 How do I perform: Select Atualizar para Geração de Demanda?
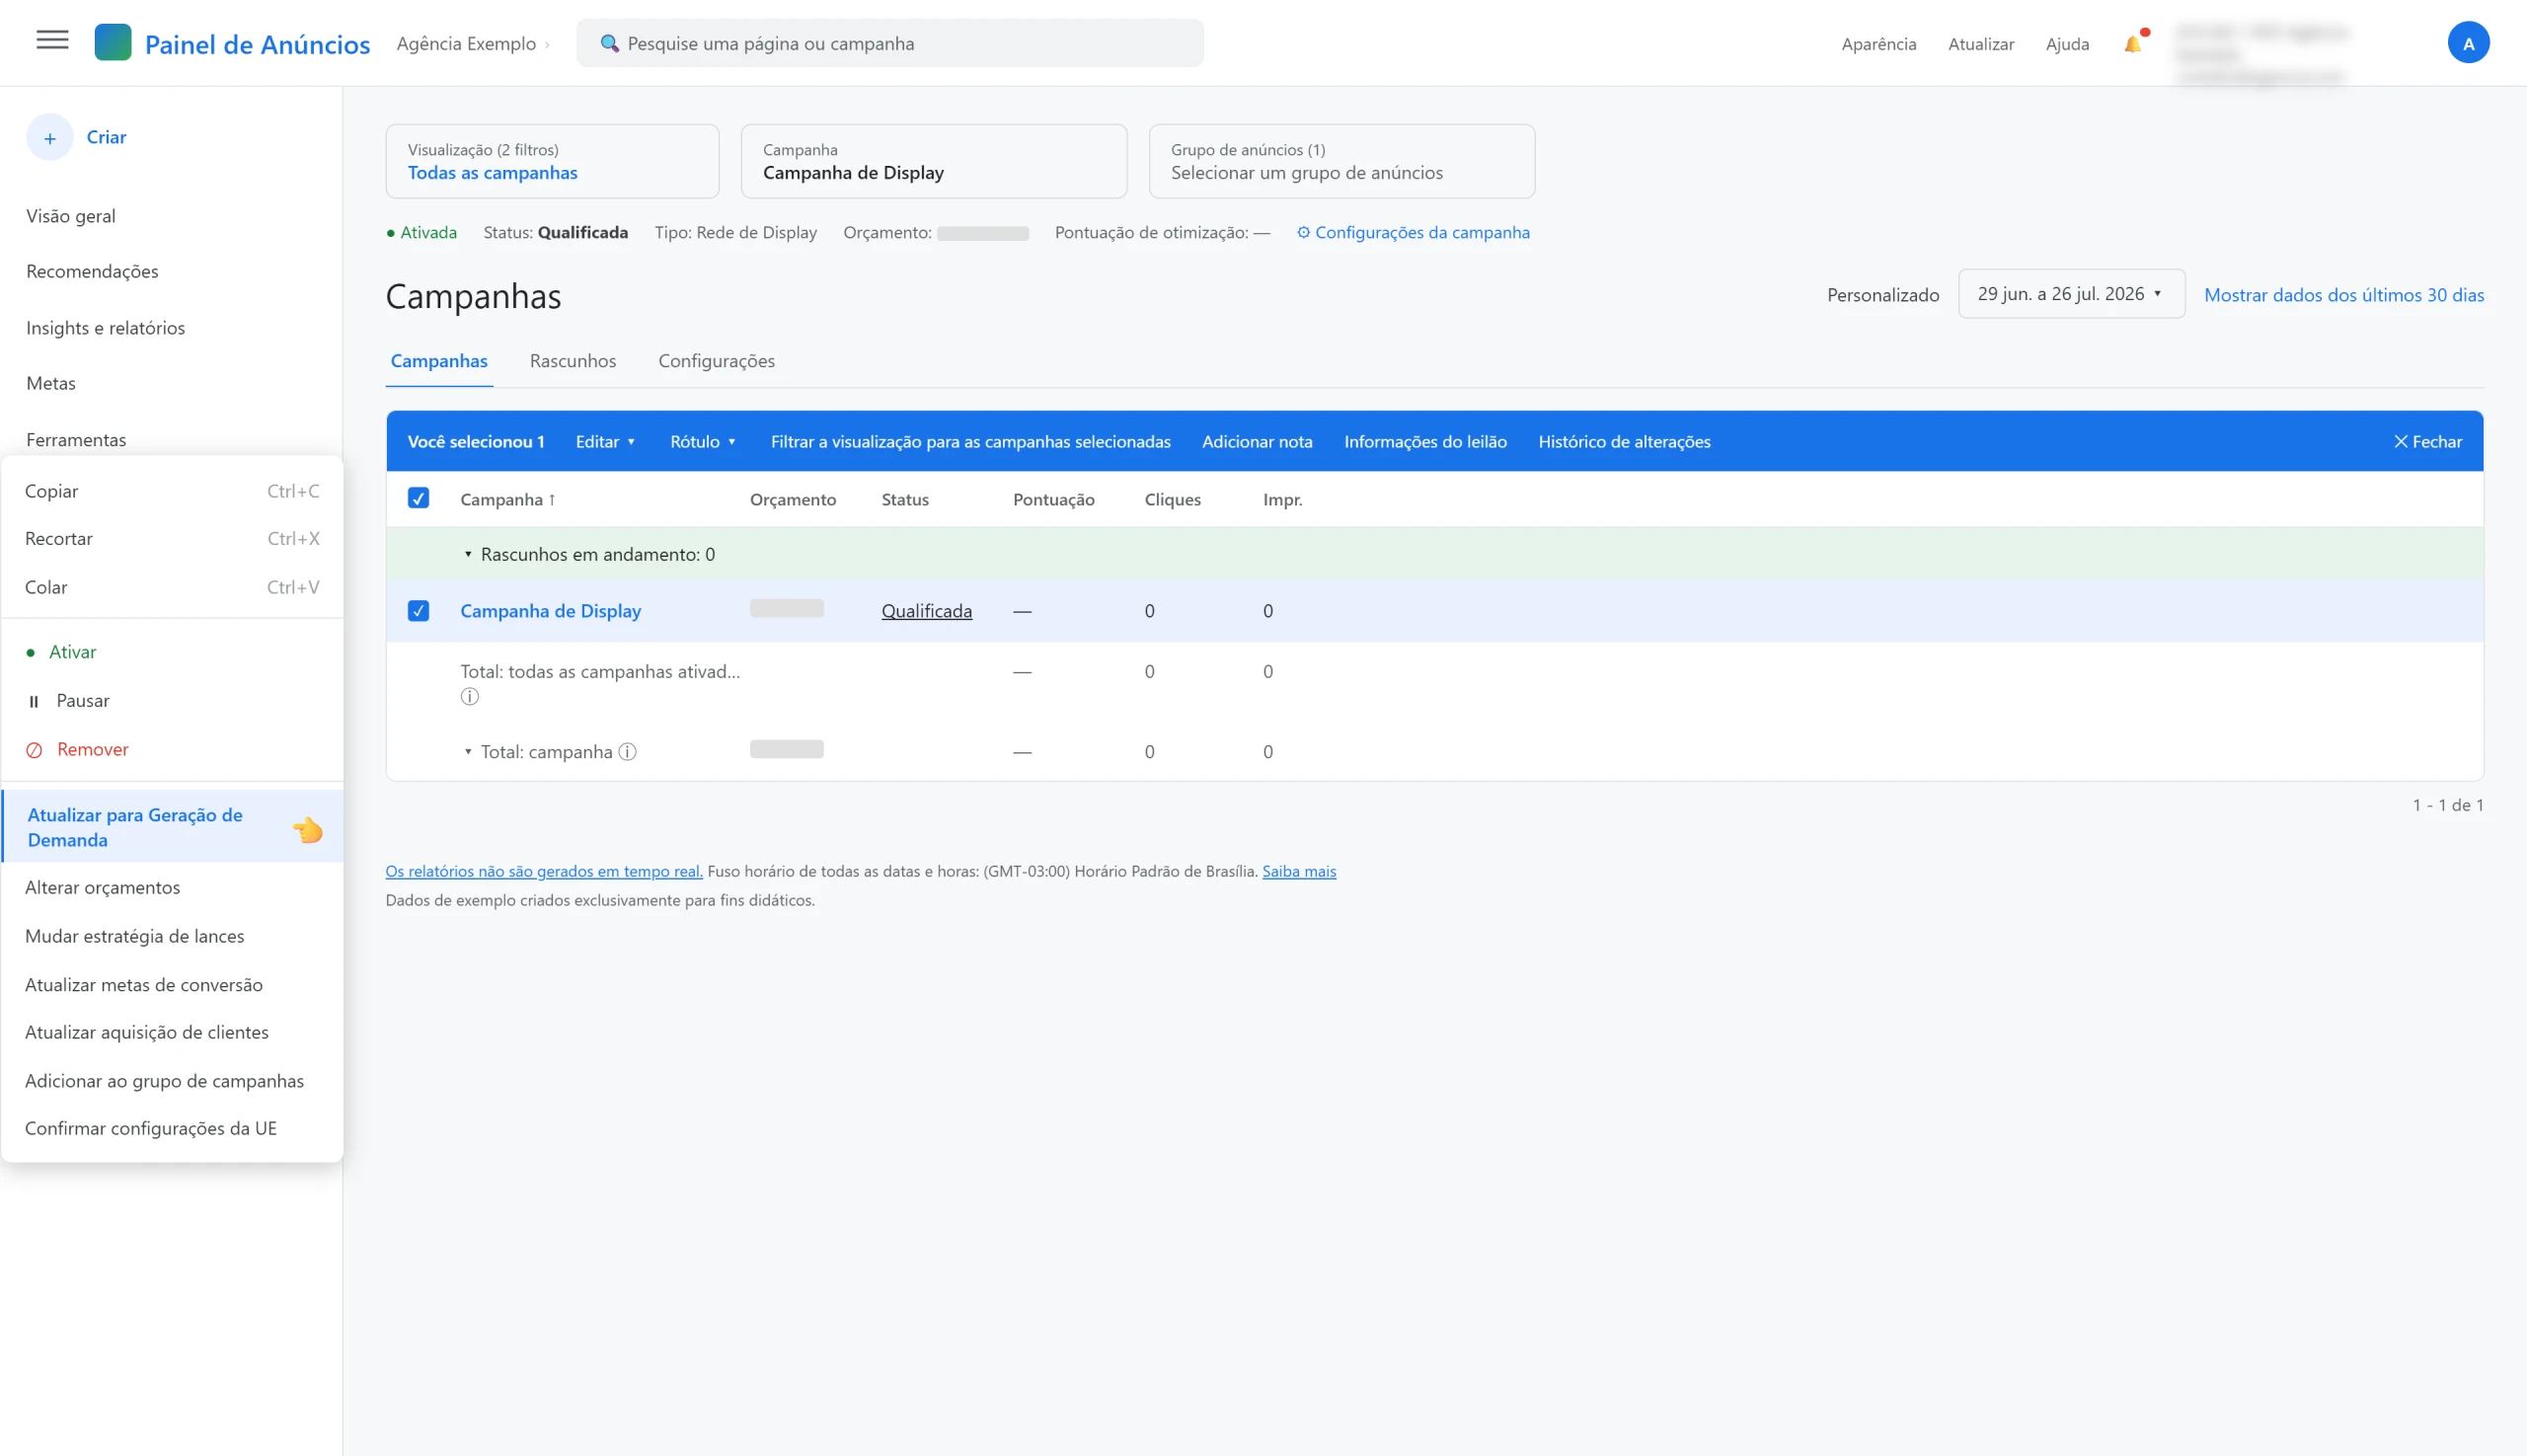click(x=172, y=827)
